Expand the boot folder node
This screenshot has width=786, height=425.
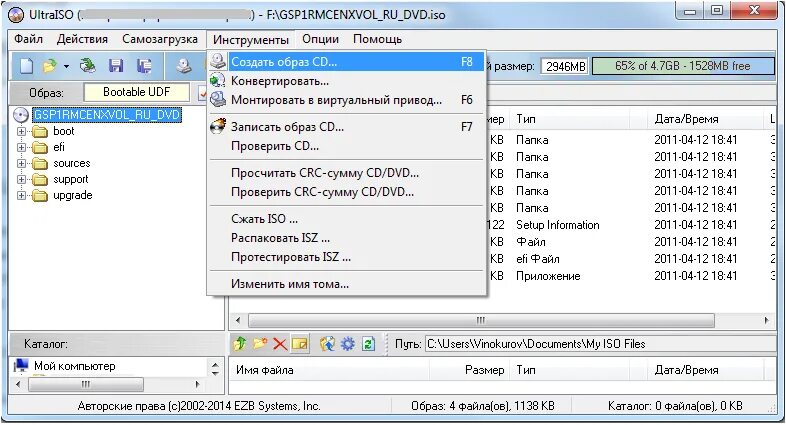coord(21,132)
